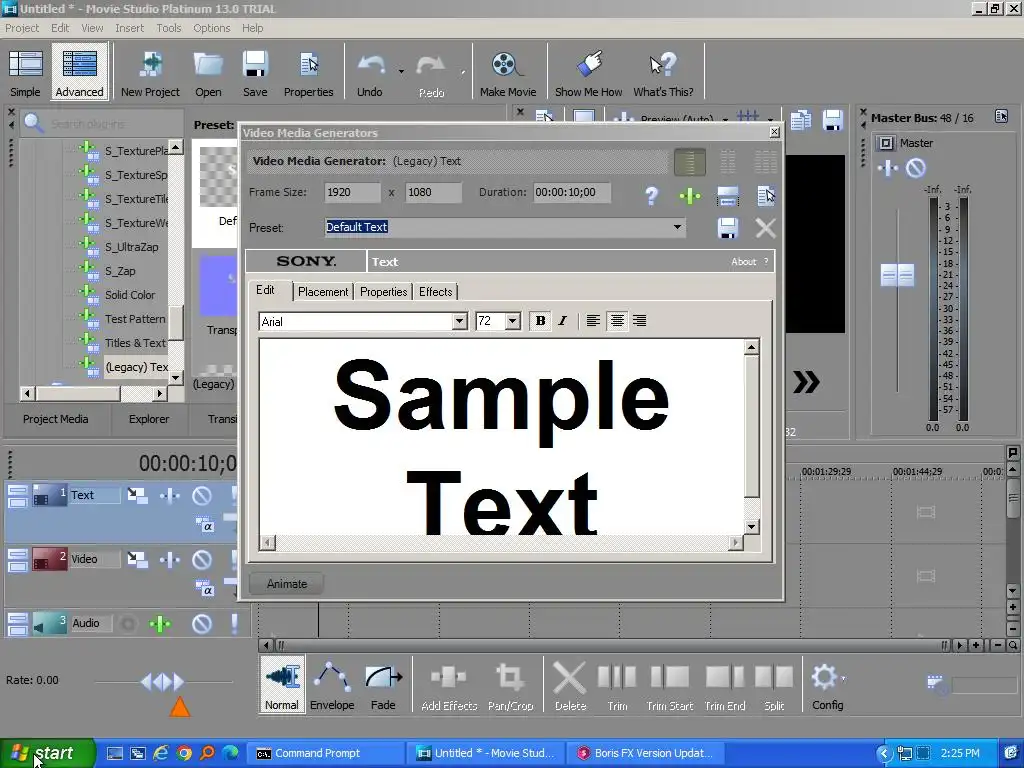Open the Undo history dropdown arrow

pos(401,71)
